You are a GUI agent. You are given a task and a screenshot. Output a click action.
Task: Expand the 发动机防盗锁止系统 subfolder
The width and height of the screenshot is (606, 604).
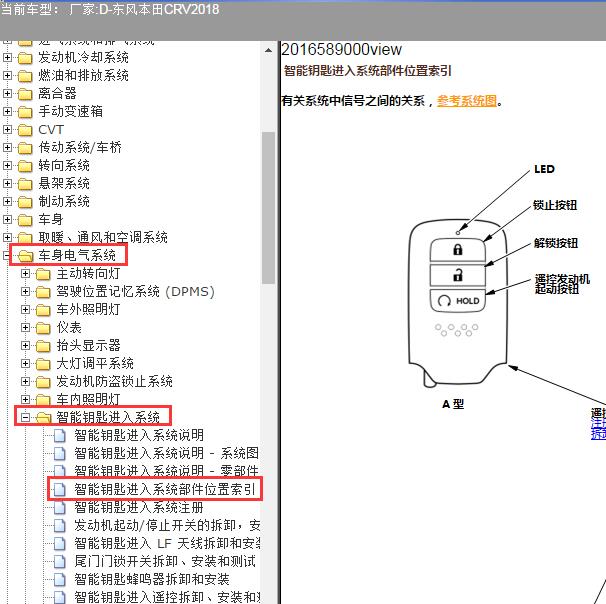click(x=25, y=381)
